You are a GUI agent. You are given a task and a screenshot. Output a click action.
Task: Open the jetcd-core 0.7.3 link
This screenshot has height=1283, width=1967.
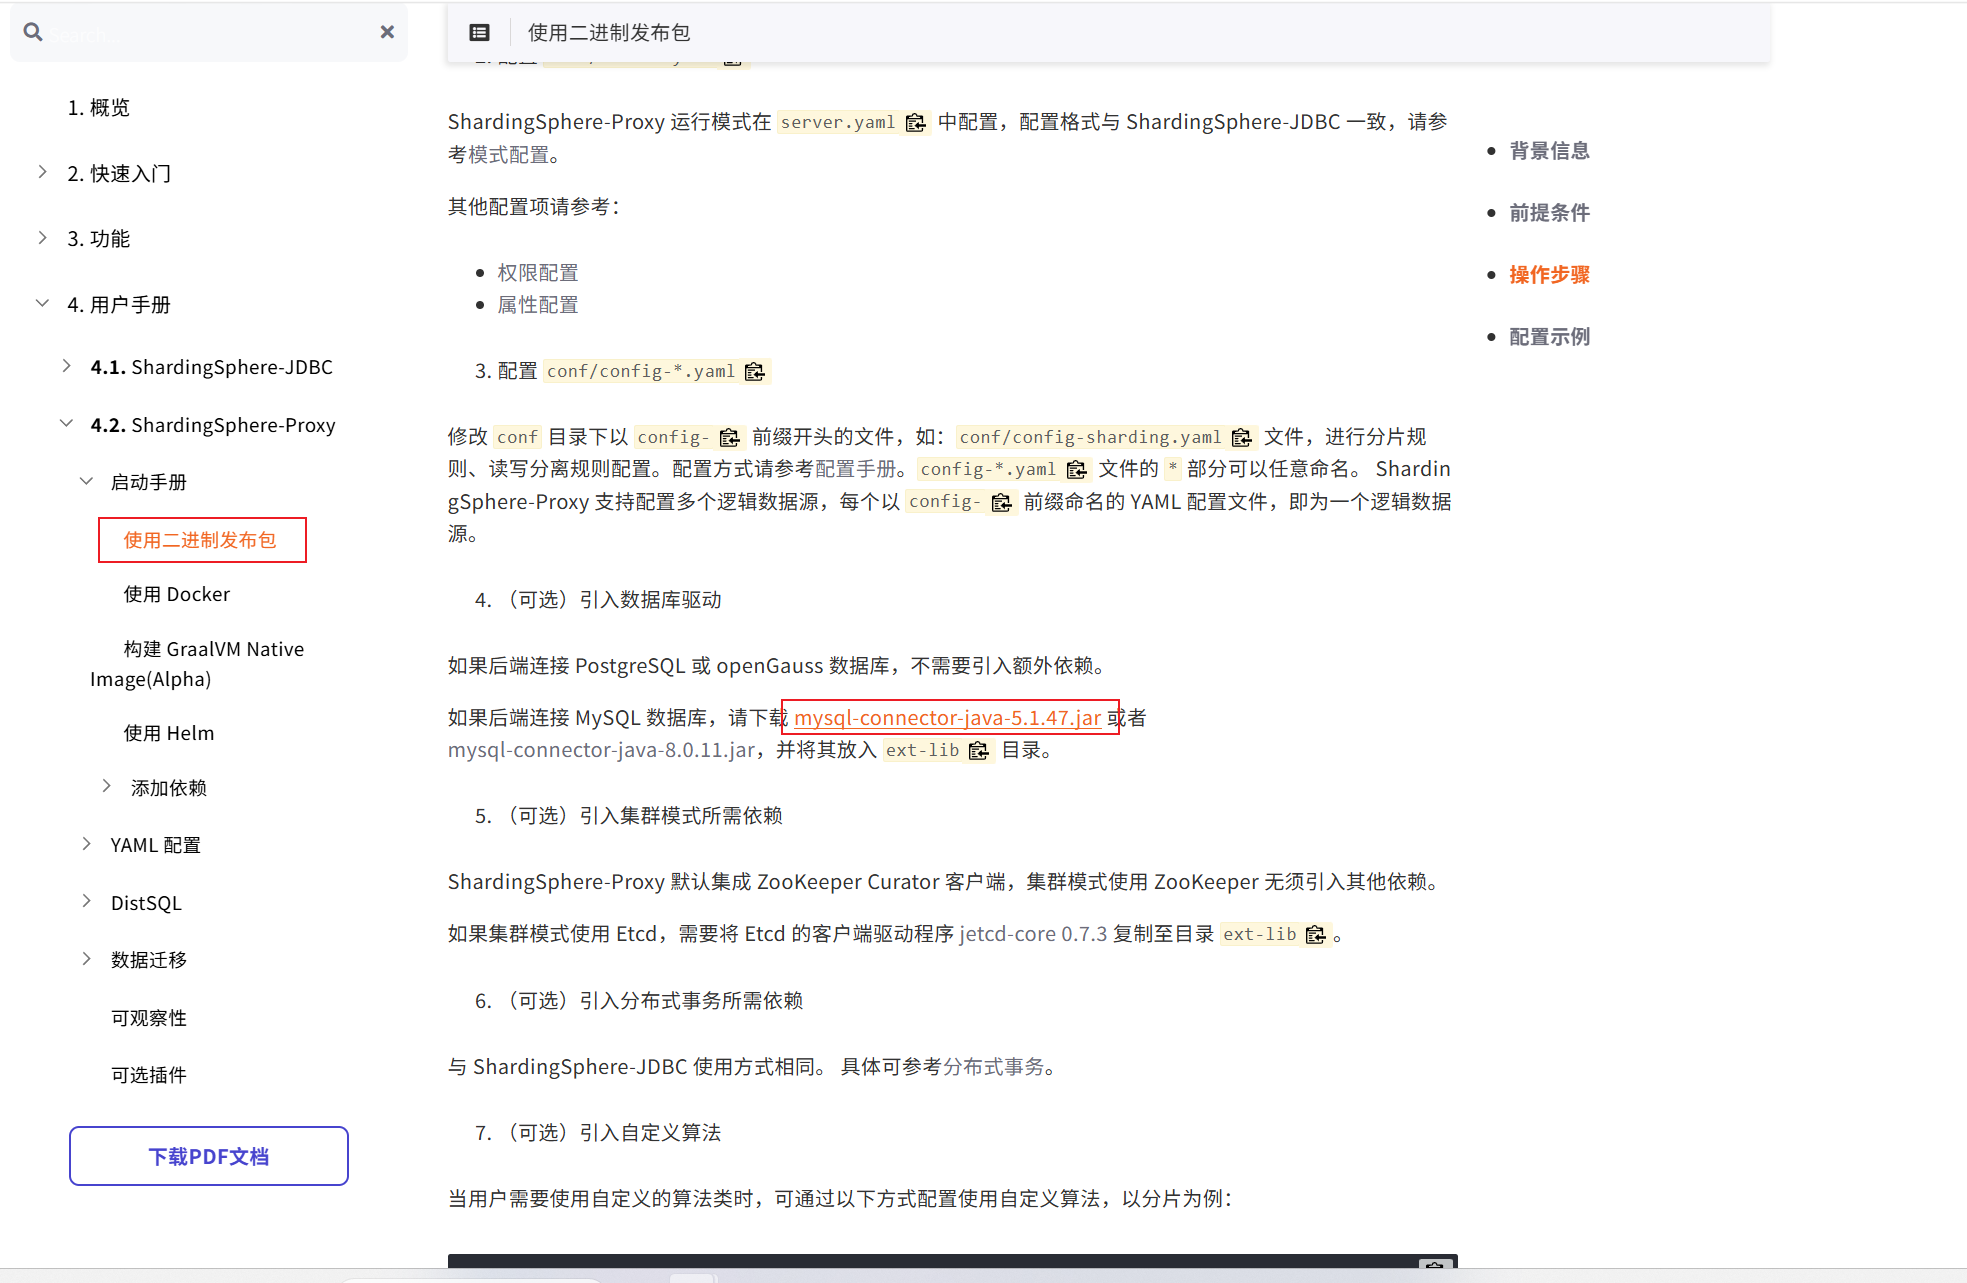(x=1033, y=934)
